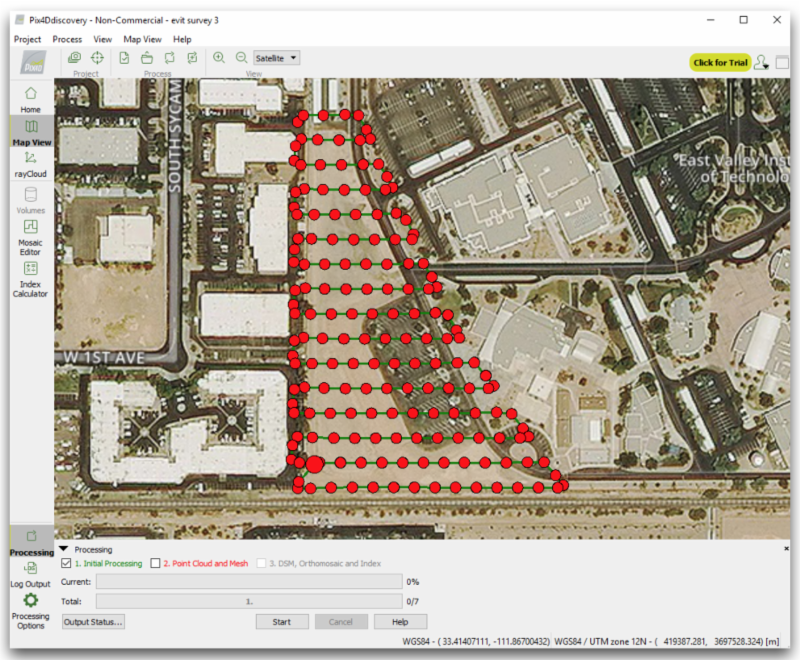
Task: Click the Total progress bar
Action: [249, 601]
